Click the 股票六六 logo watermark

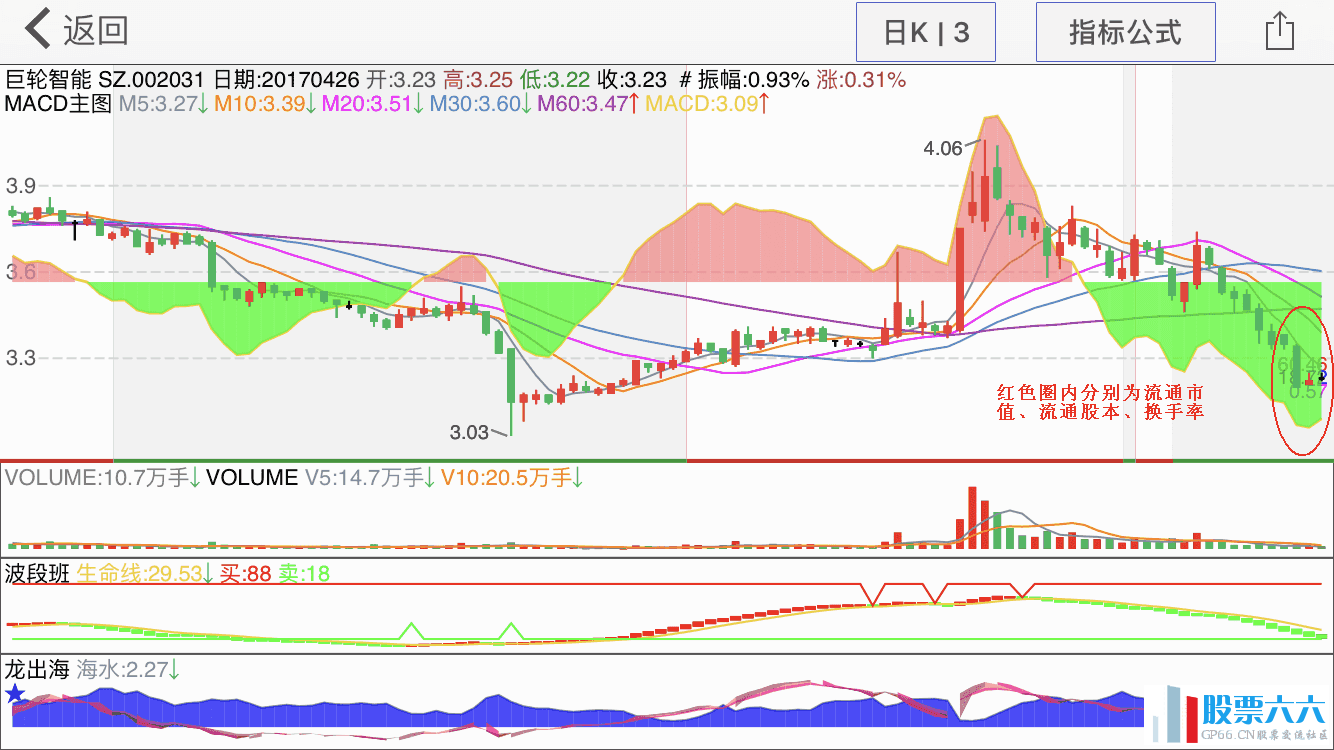click(1238, 716)
